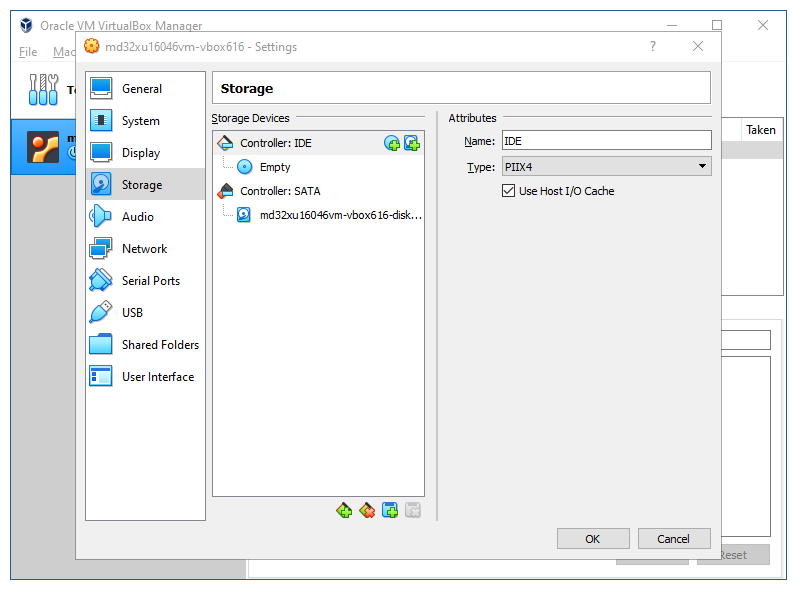This screenshot has width=800, height=600.
Task: Open the File menu in VirtualBox Manager
Action: (28, 52)
